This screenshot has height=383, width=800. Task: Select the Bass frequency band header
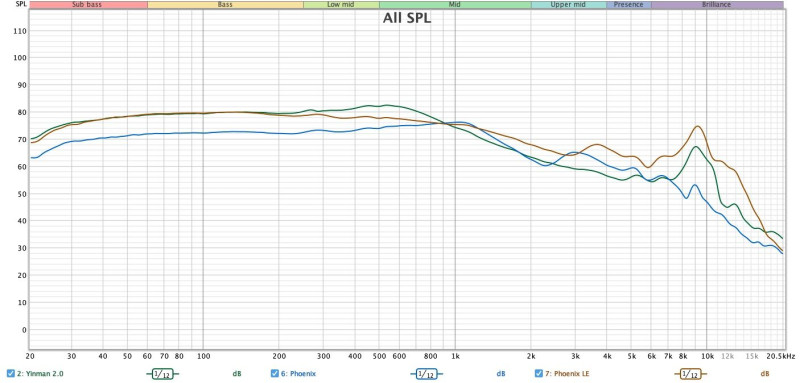pyautogui.click(x=225, y=5)
